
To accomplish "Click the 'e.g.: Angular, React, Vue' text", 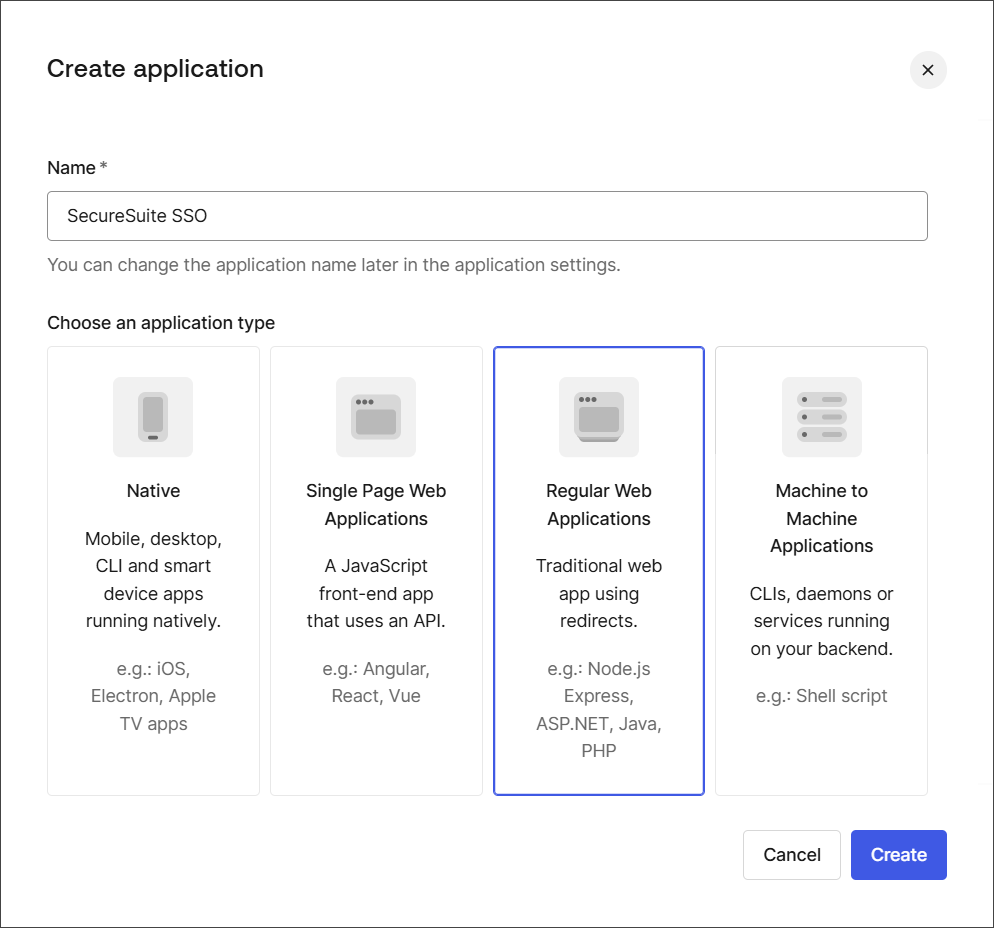I will [376, 682].
